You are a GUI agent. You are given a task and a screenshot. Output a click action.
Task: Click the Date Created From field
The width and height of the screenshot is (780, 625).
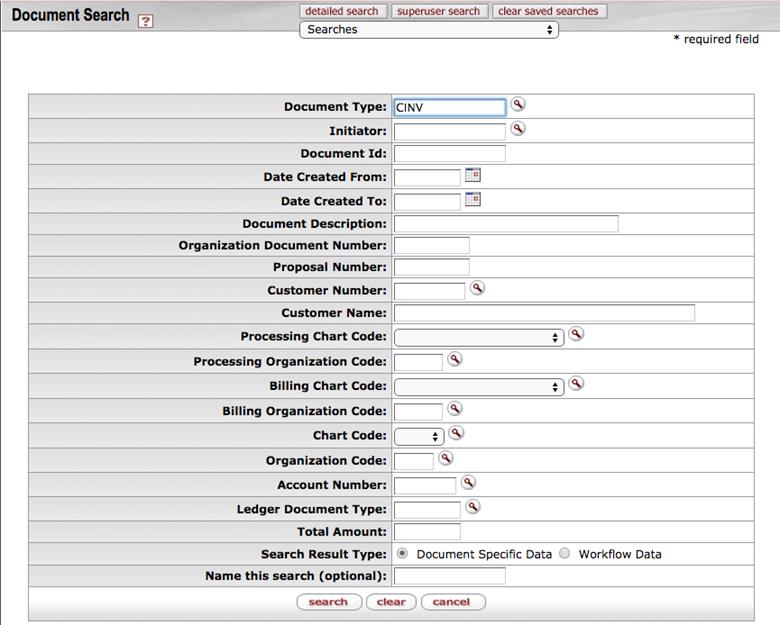click(x=427, y=178)
